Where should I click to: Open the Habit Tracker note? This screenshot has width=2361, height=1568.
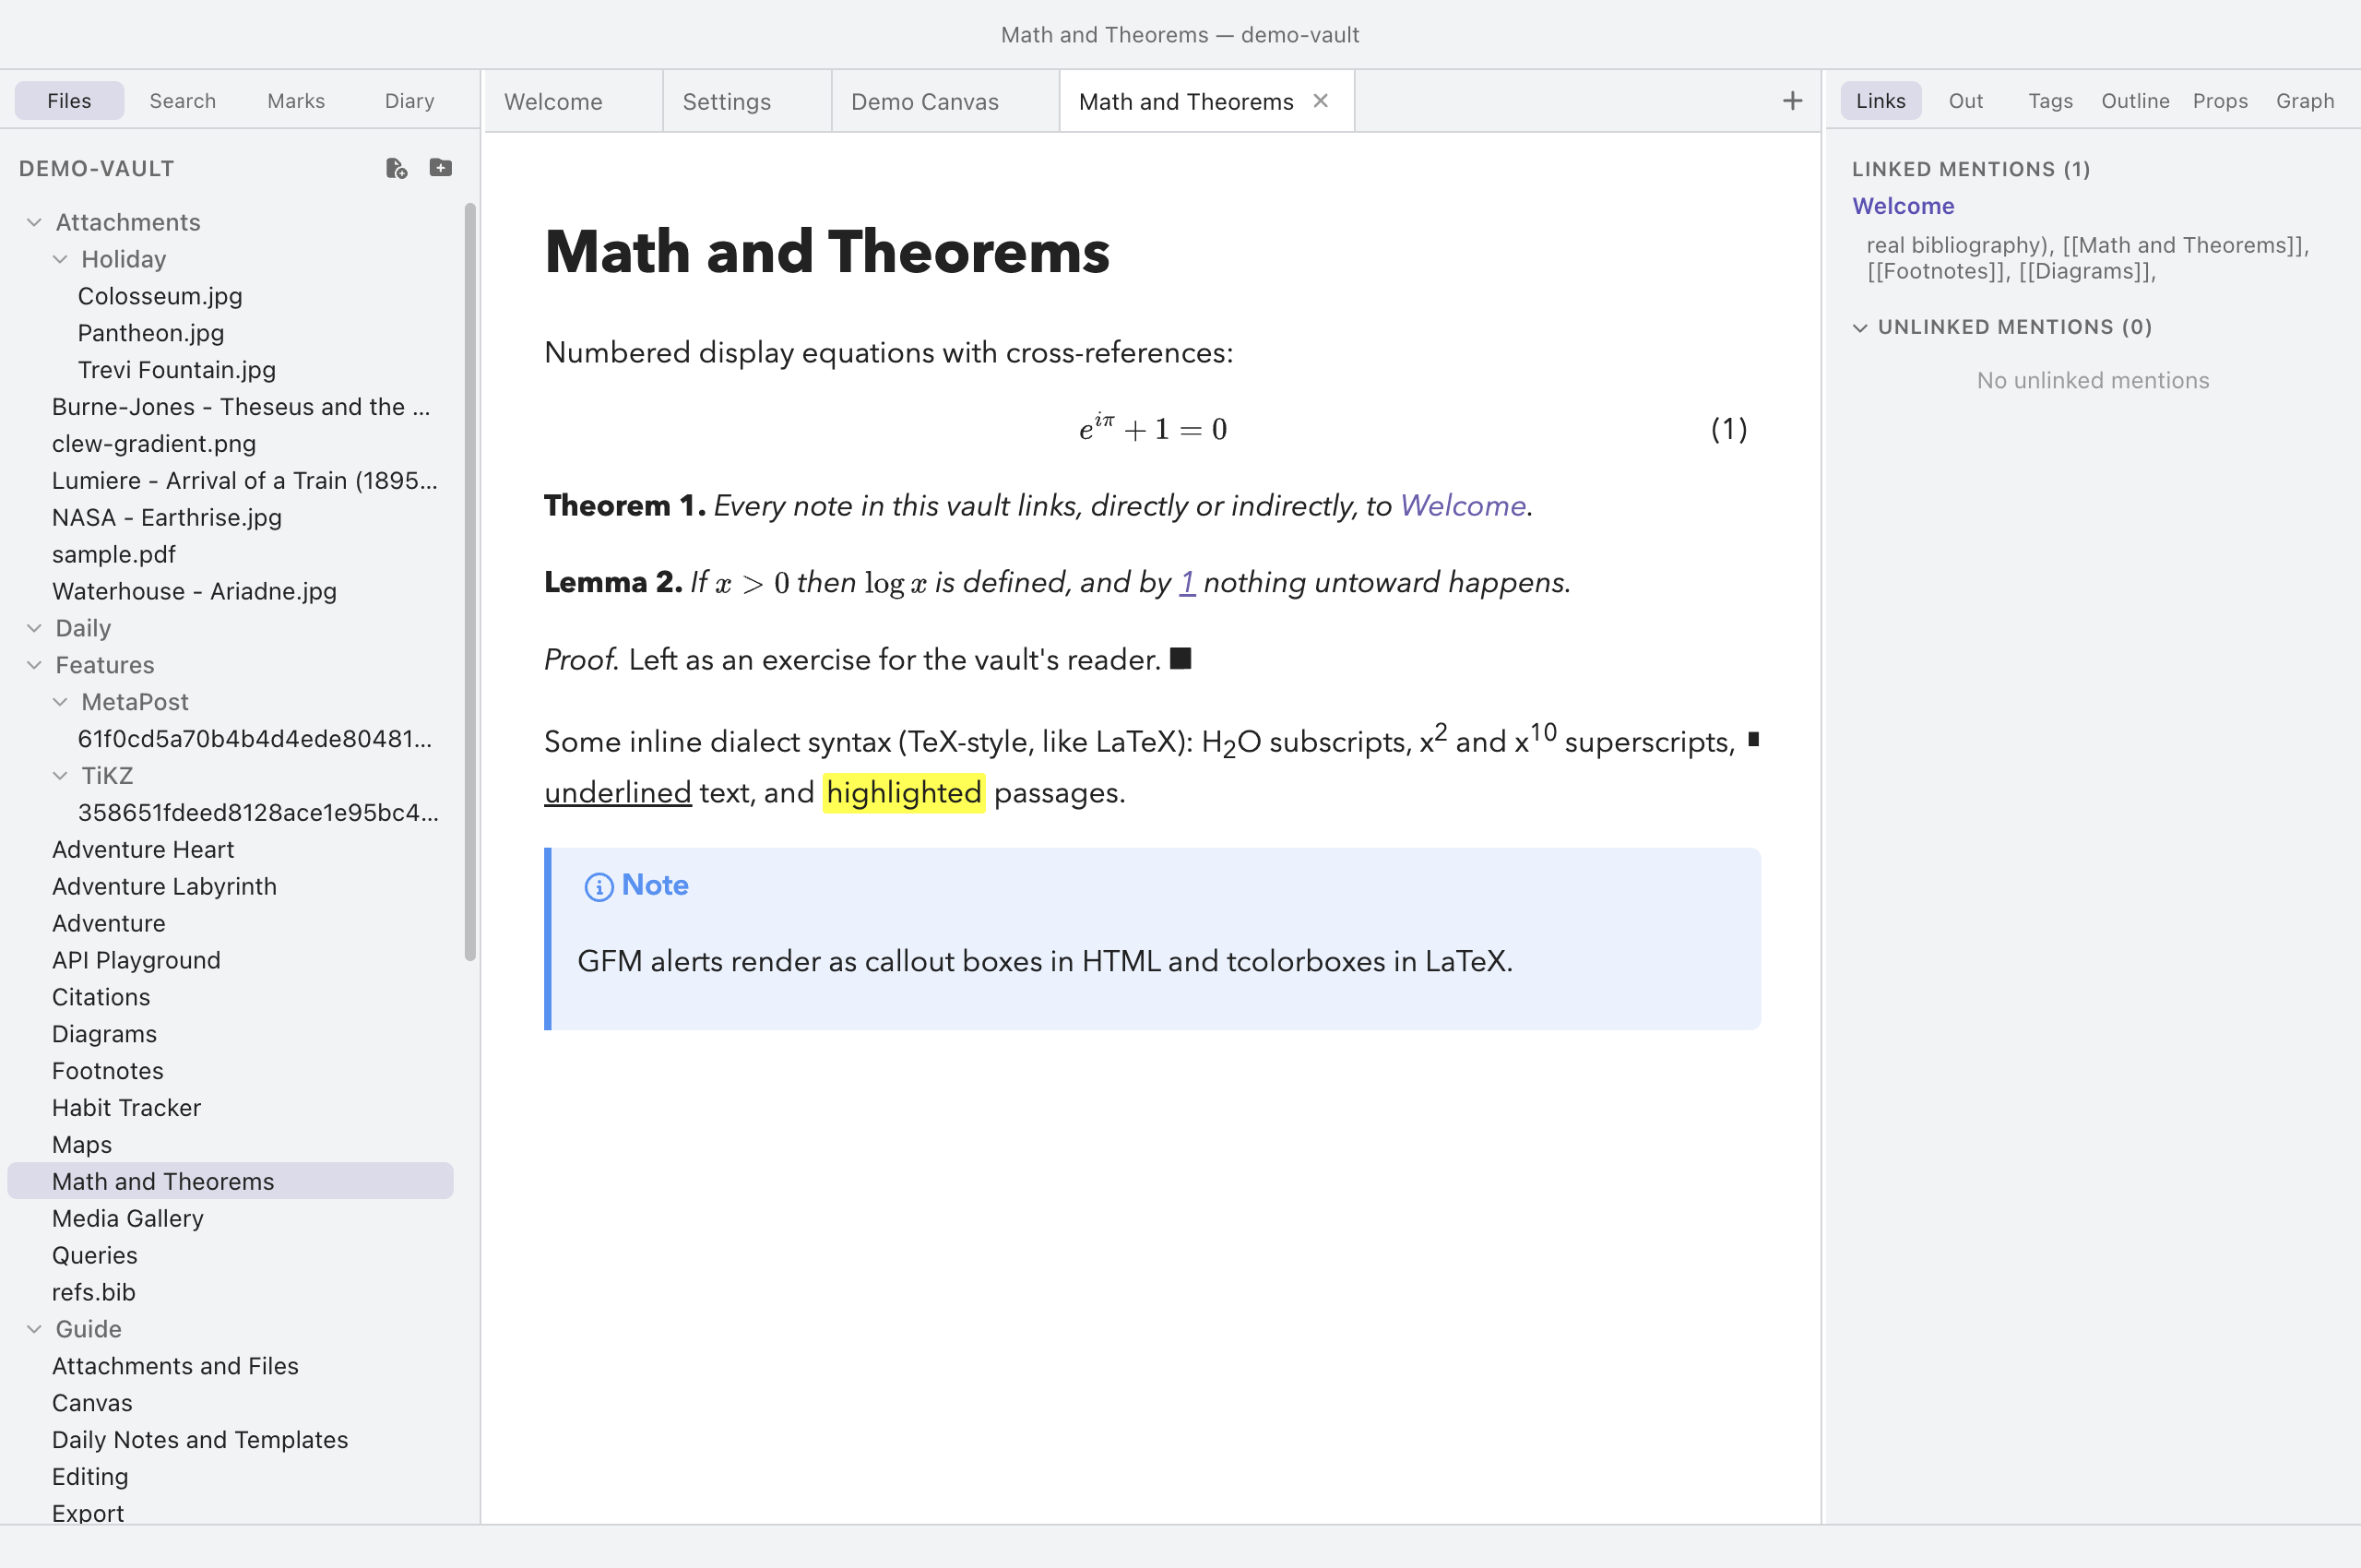(126, 1109)
